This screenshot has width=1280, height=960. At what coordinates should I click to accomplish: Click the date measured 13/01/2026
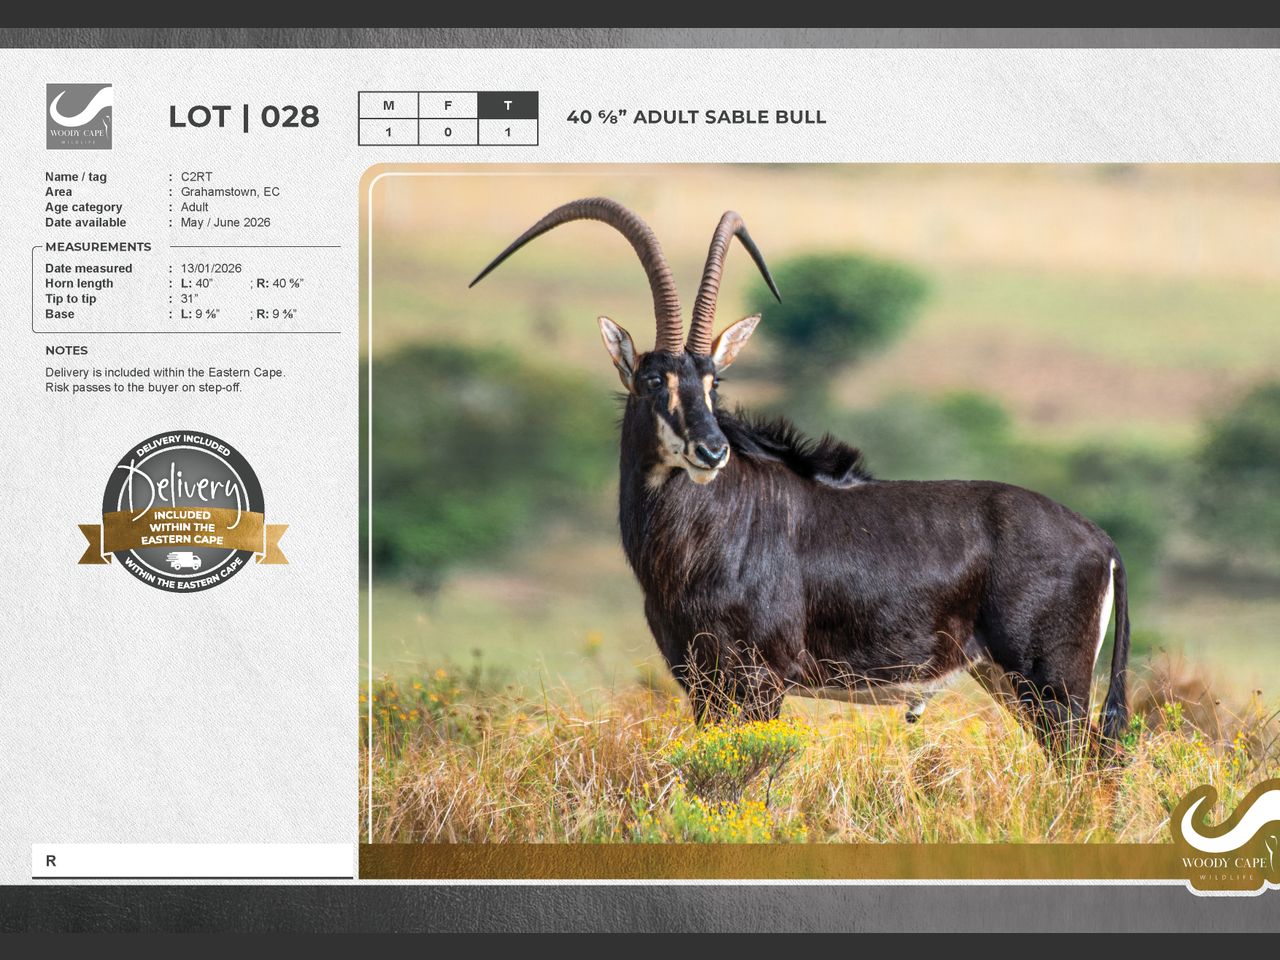211,268
